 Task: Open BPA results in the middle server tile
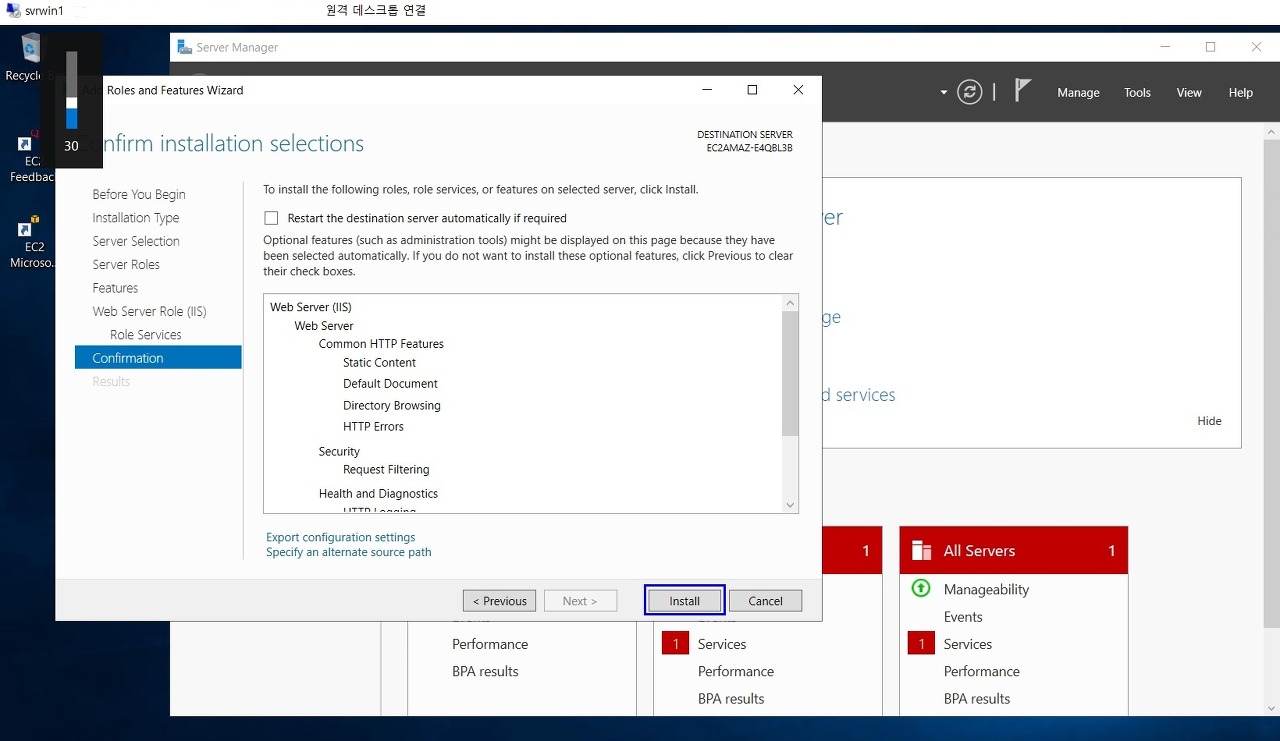click(x=731, y=699)
